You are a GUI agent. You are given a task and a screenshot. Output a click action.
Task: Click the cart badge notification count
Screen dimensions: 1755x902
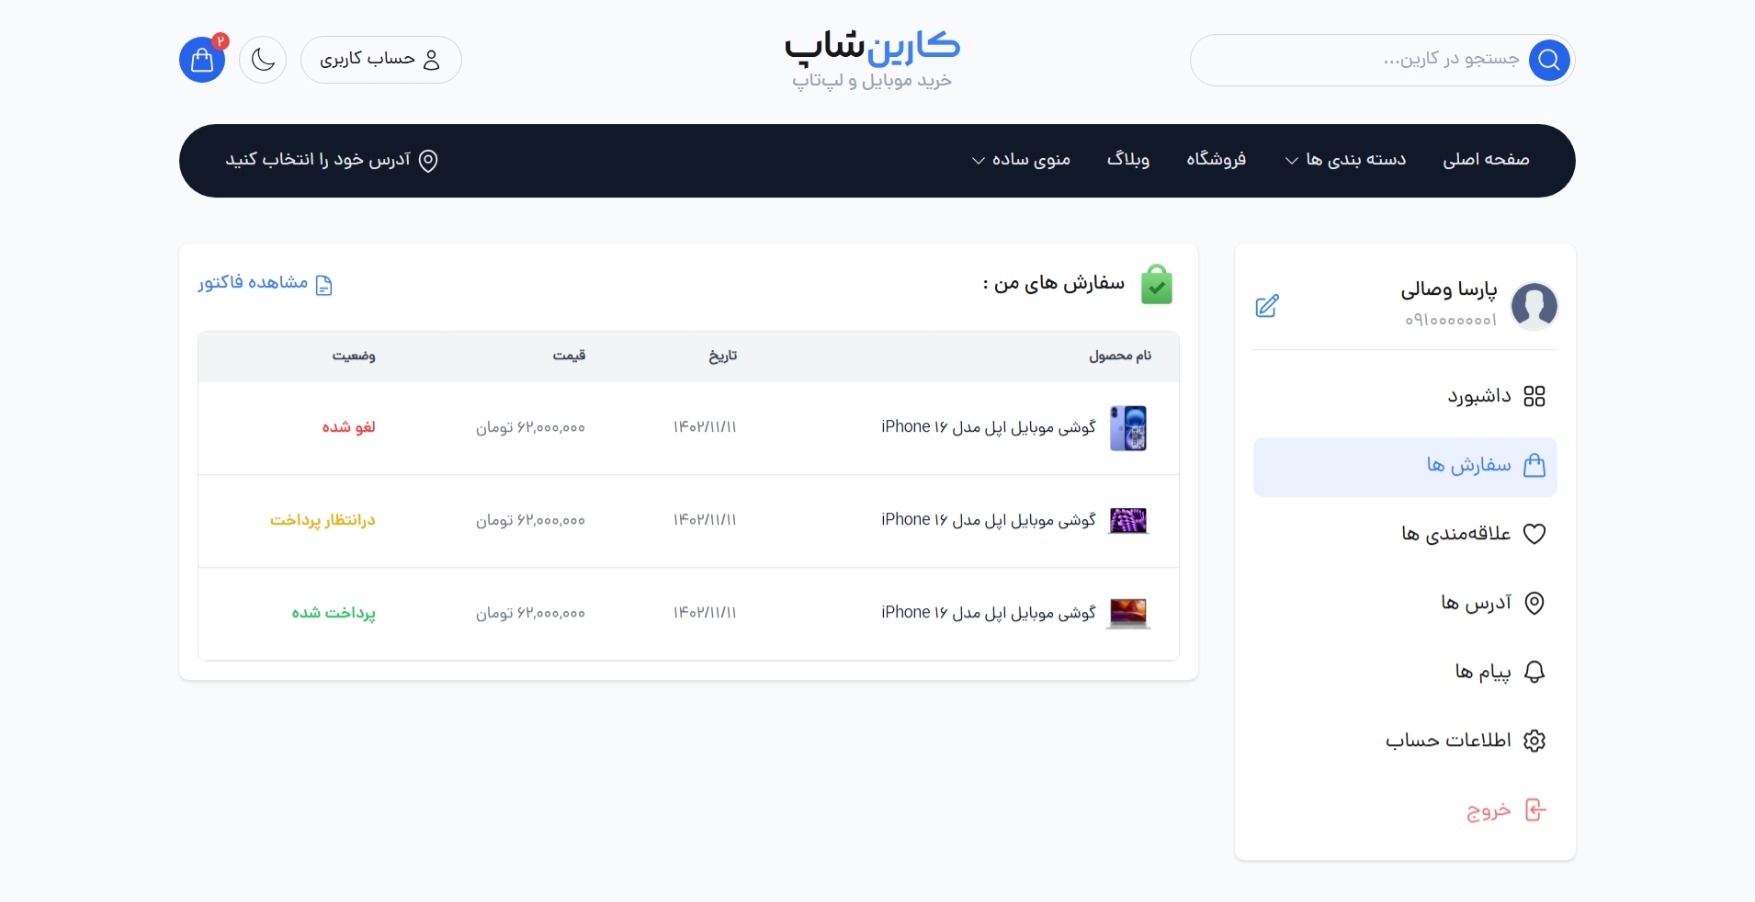point(221,41)
